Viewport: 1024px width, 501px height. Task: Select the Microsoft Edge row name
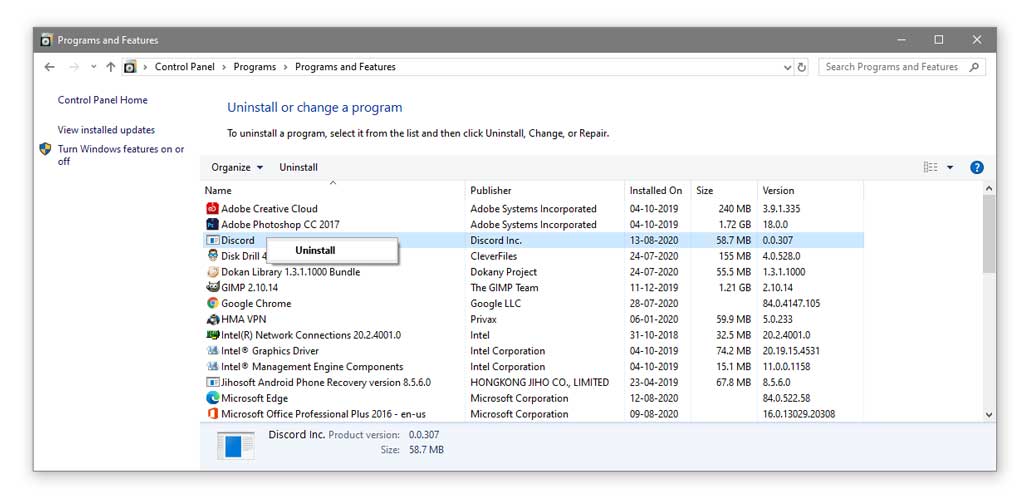254,398
